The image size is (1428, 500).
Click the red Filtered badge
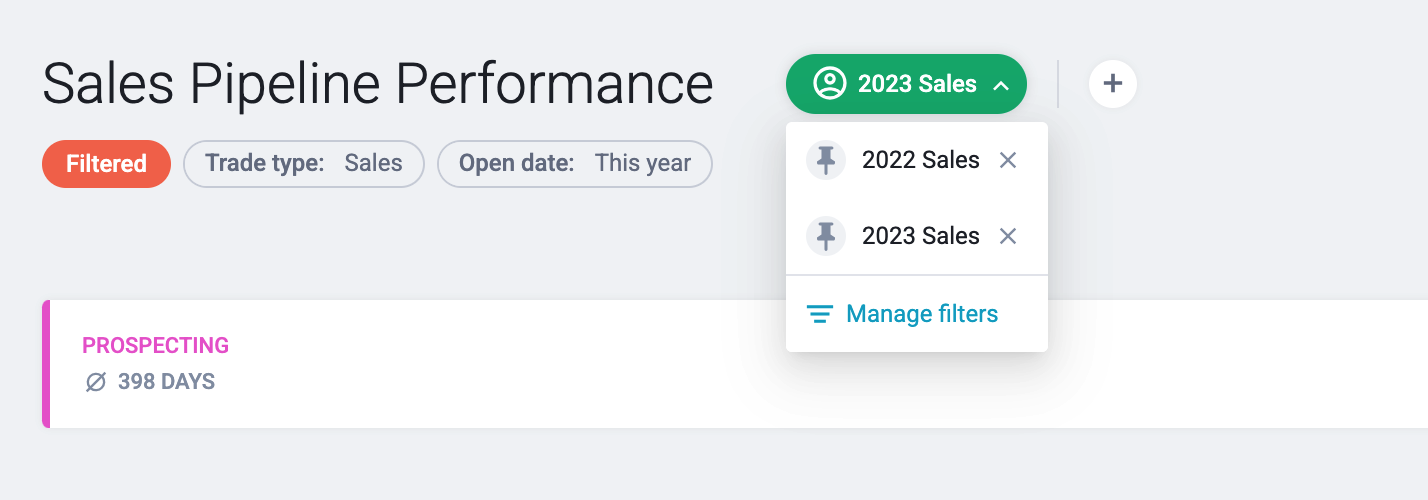pos(106,164)
